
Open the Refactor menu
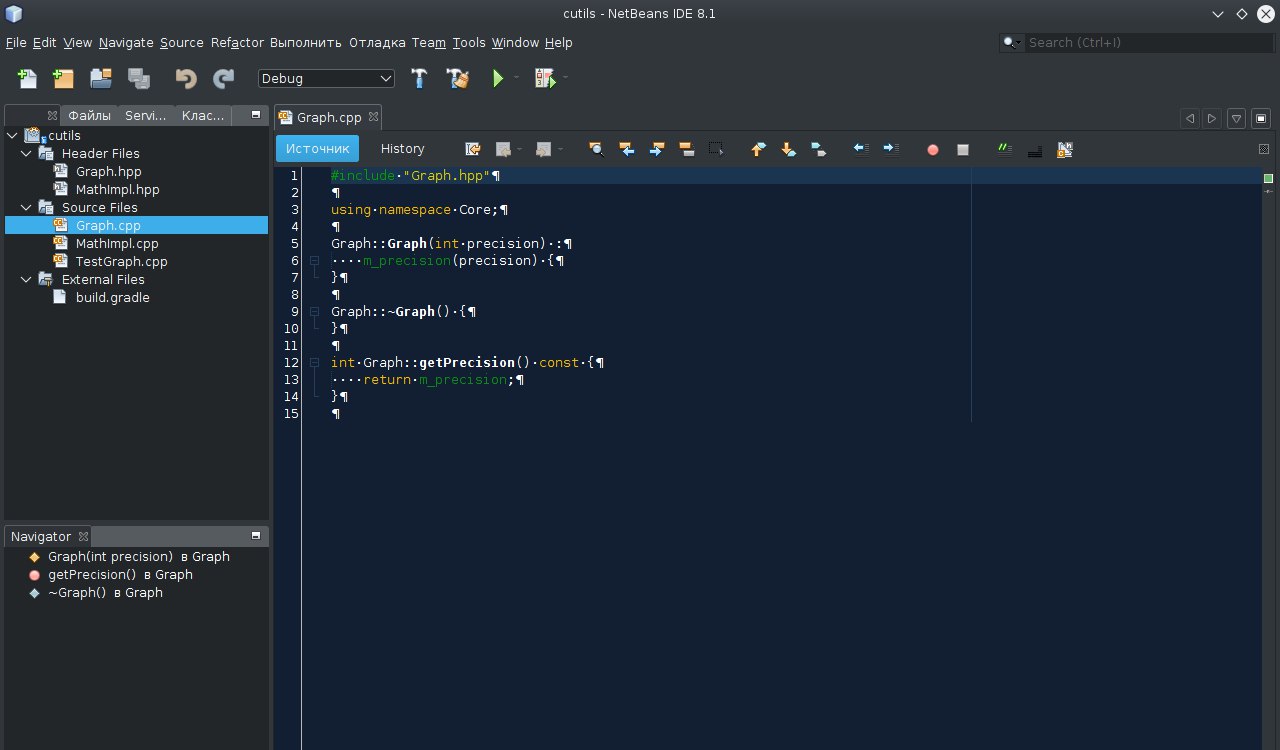[237, 43]
